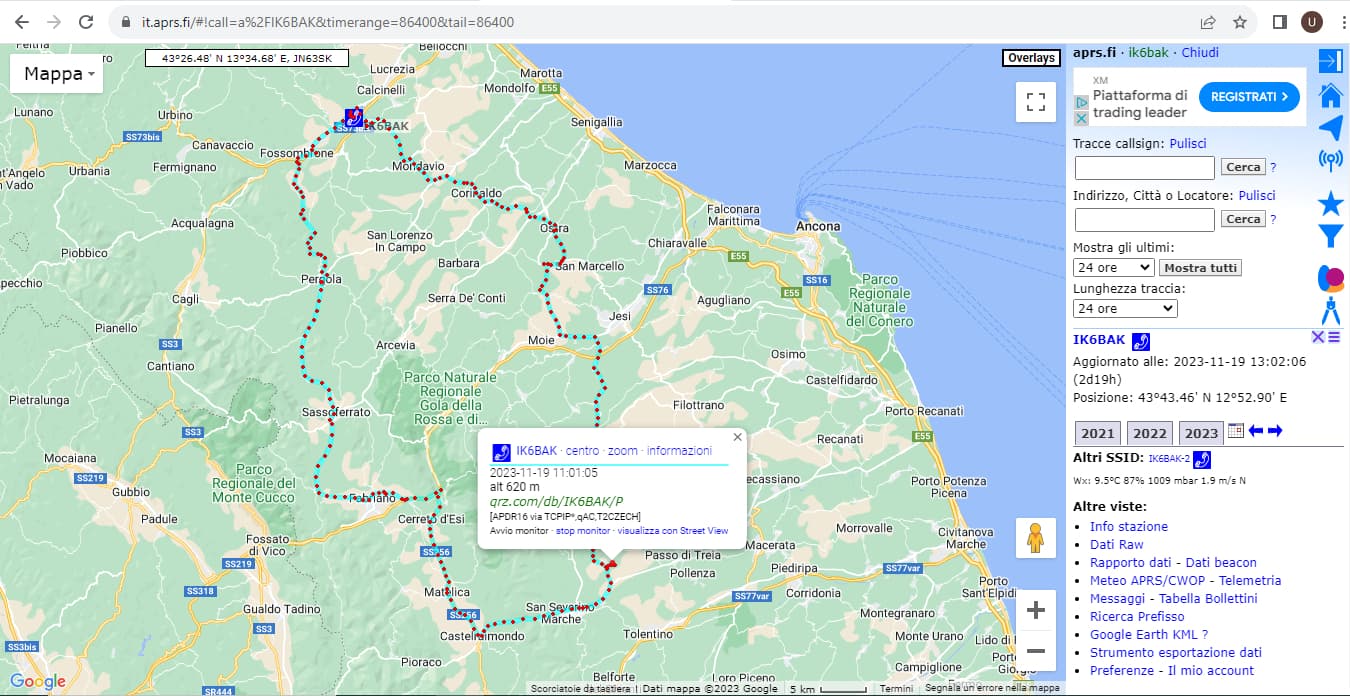Image resolution: width=1350 pixels, height=696 pixels.
Task: Select the compass measuring tool icon
Action: pyautogui.click(x=1330, y=310)
